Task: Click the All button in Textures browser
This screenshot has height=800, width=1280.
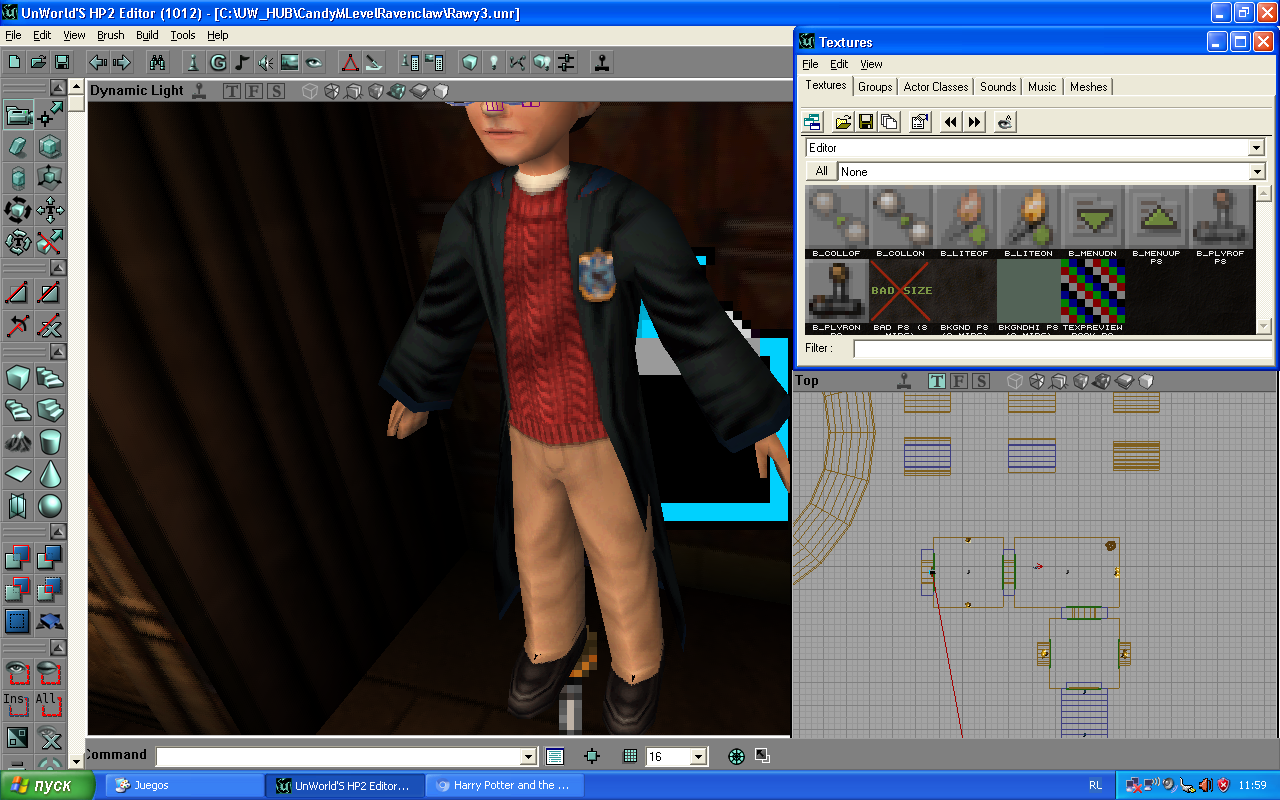Action: coord(821,171)
